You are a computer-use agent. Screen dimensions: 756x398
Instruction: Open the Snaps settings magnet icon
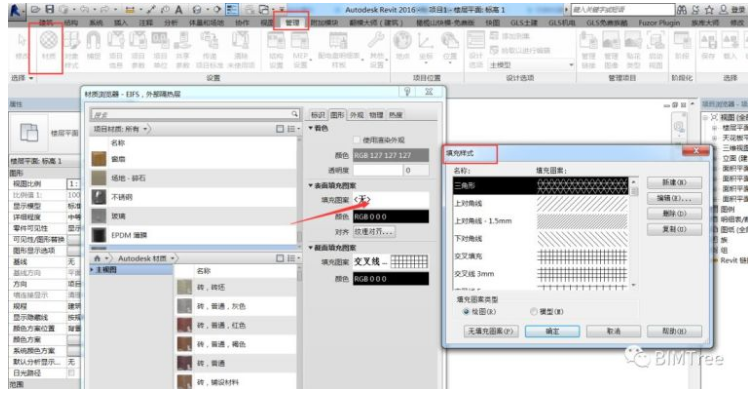[x=93, y=46]
